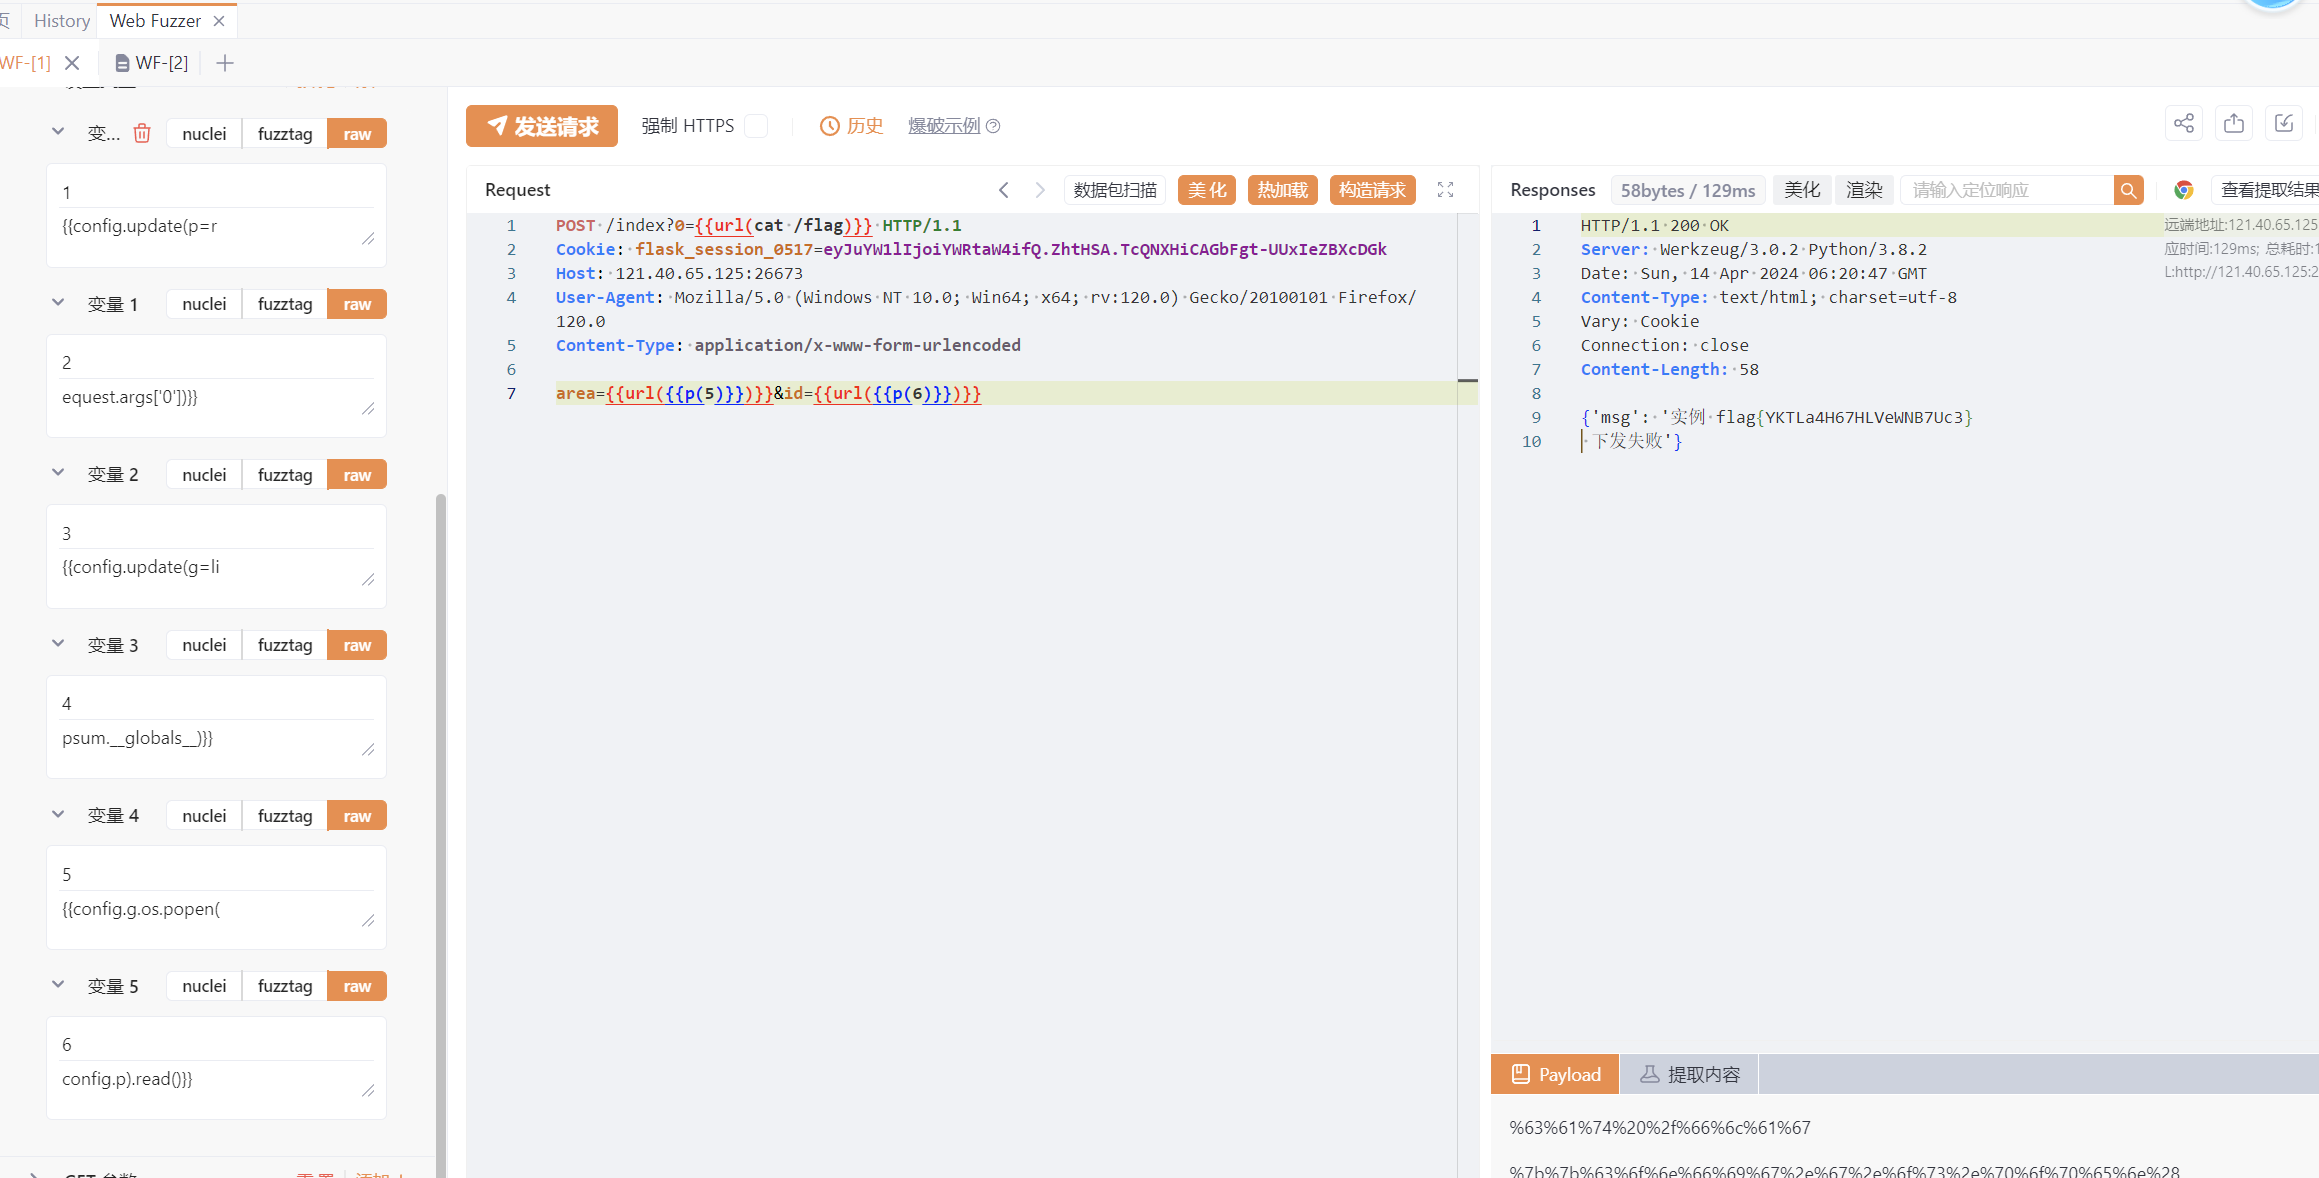The height and width of the screenshot is (1178, 2319).
Task: Add a new fuzzer tab with plus icon
Action: (225, 63)
